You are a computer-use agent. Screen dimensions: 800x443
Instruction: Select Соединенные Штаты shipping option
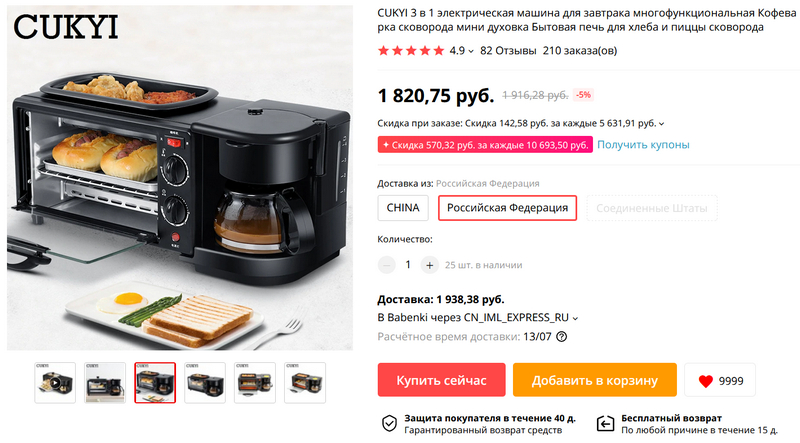(x=652, y=208)
